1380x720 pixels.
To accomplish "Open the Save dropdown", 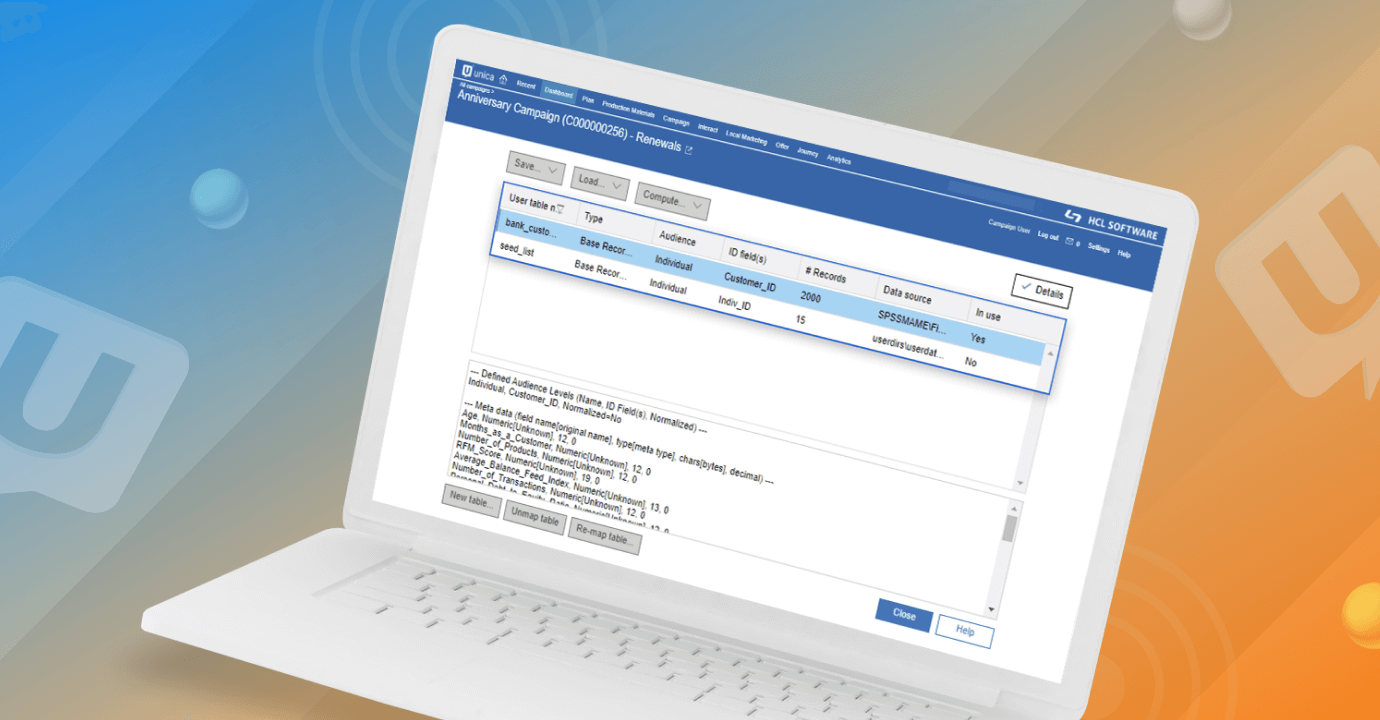I will [x=537, y=169].
